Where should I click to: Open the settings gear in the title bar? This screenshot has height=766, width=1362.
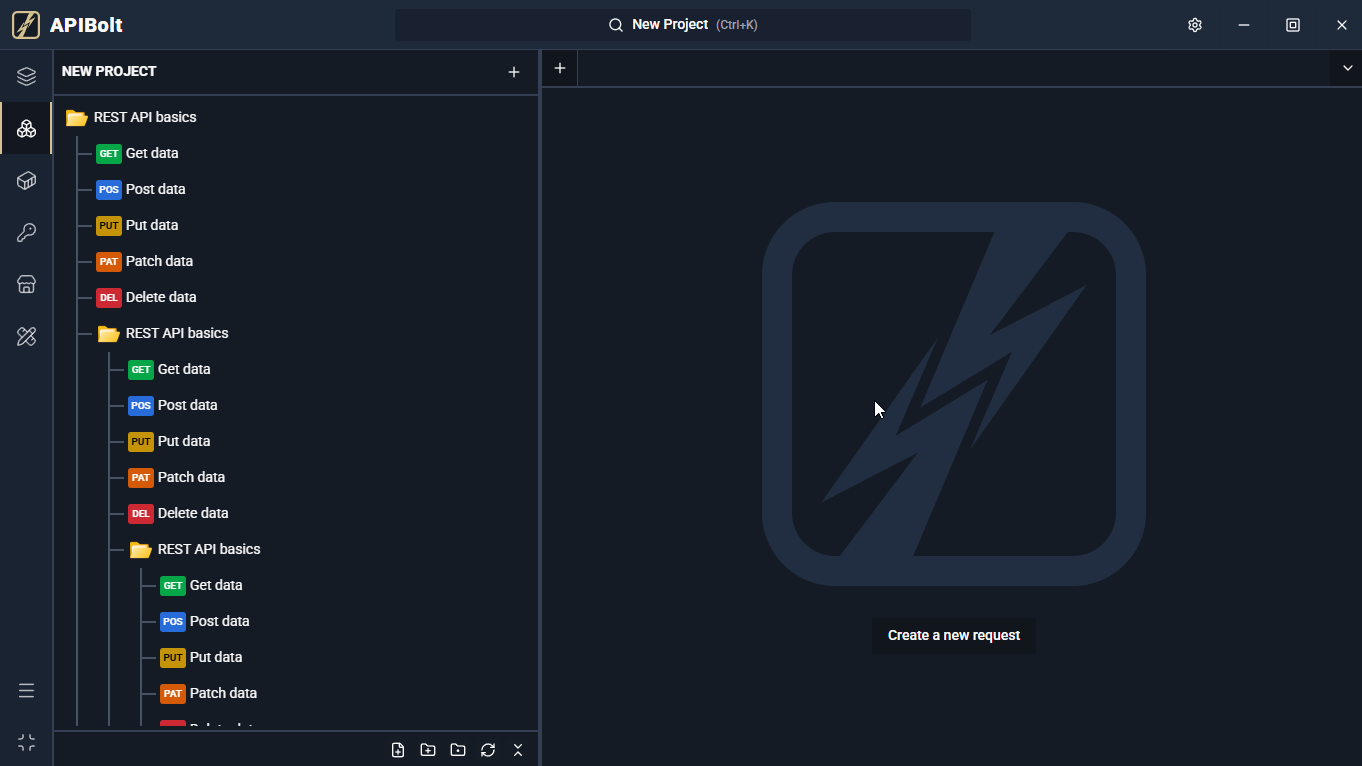(x=1195, y=25)
